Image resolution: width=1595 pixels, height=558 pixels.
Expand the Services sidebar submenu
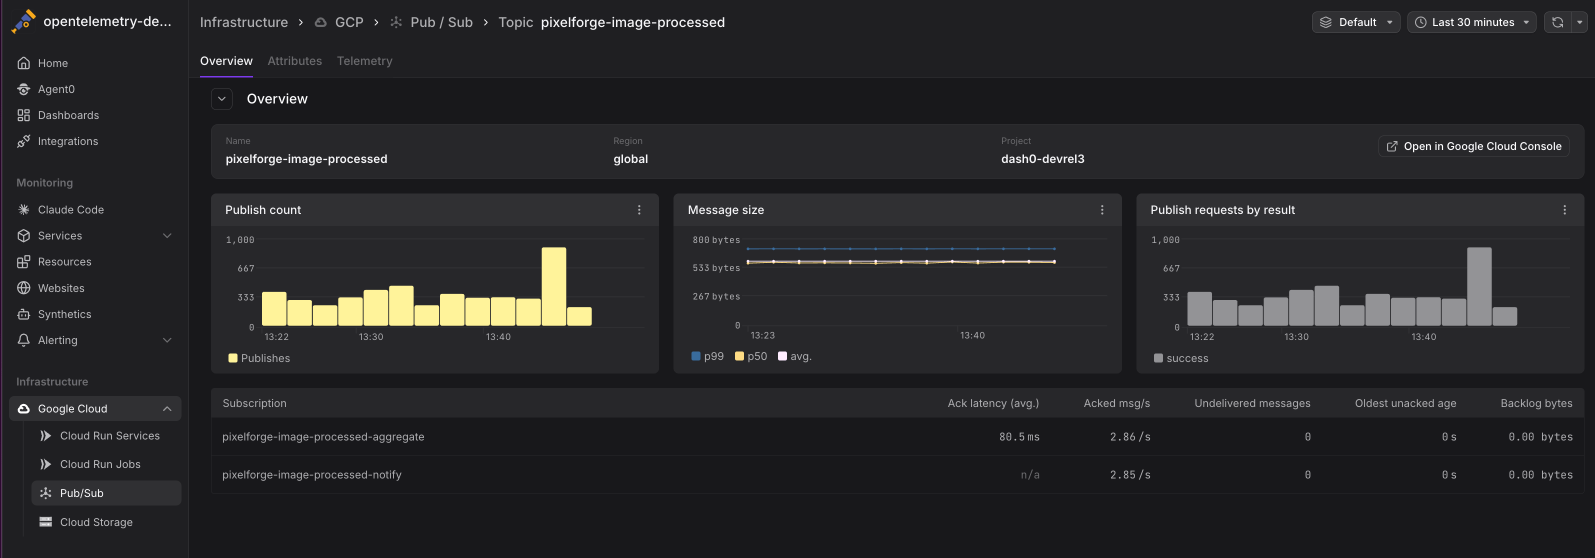click(167, 236)
